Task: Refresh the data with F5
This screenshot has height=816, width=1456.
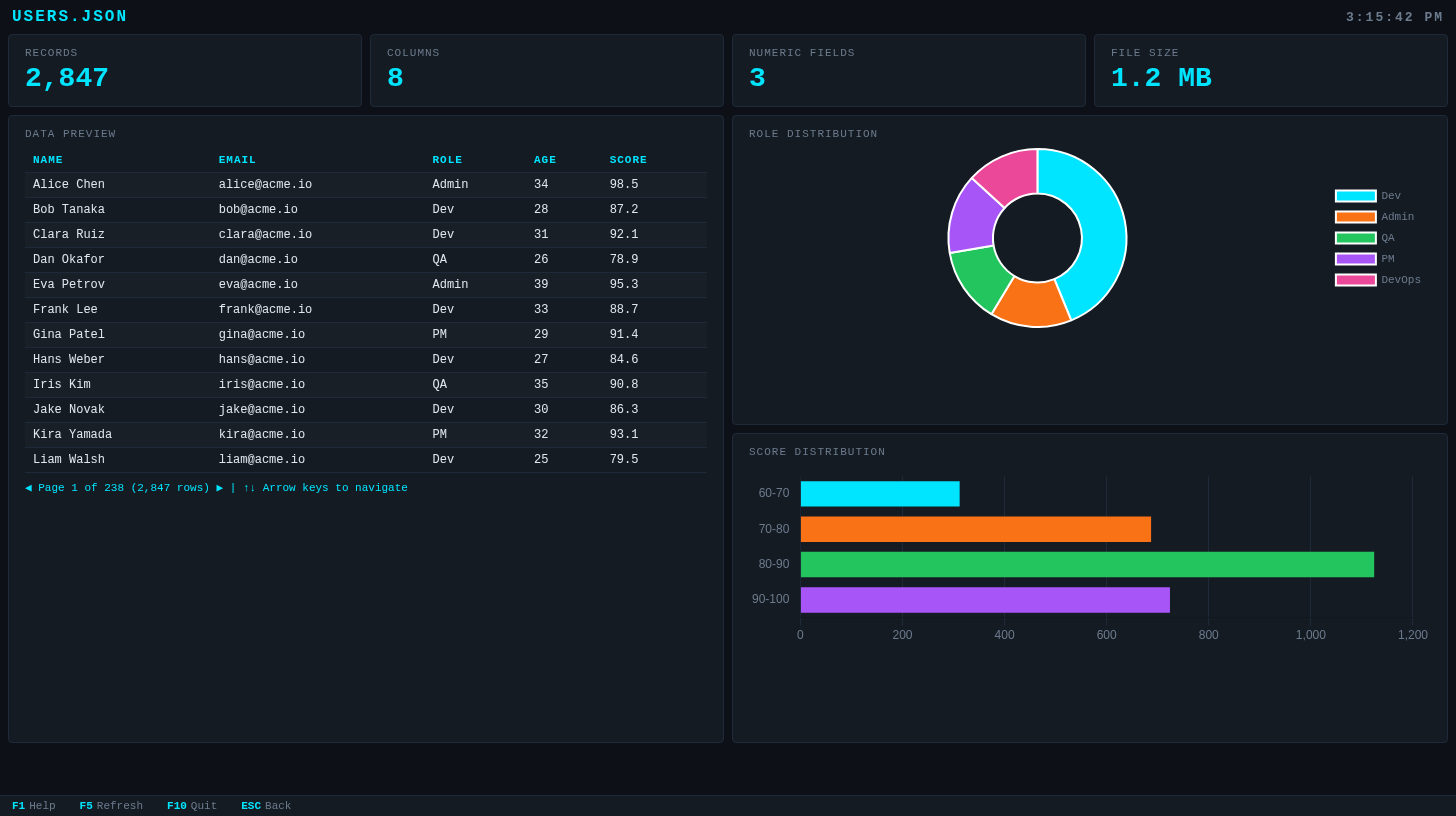Action: pyautogui.click(x=110, y=805)
